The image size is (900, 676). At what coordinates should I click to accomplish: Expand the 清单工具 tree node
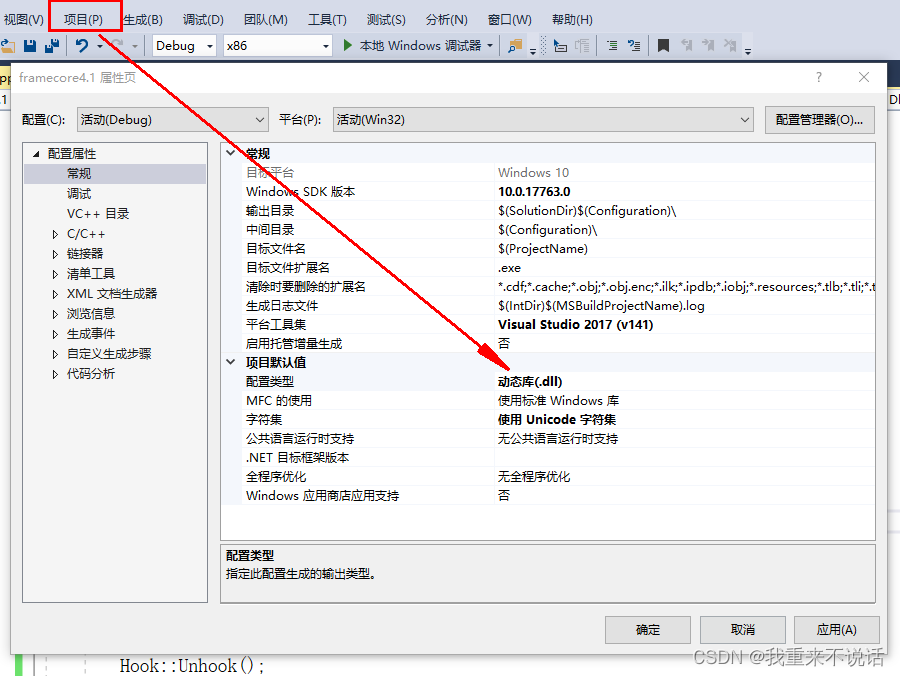[x=55, y=274]
